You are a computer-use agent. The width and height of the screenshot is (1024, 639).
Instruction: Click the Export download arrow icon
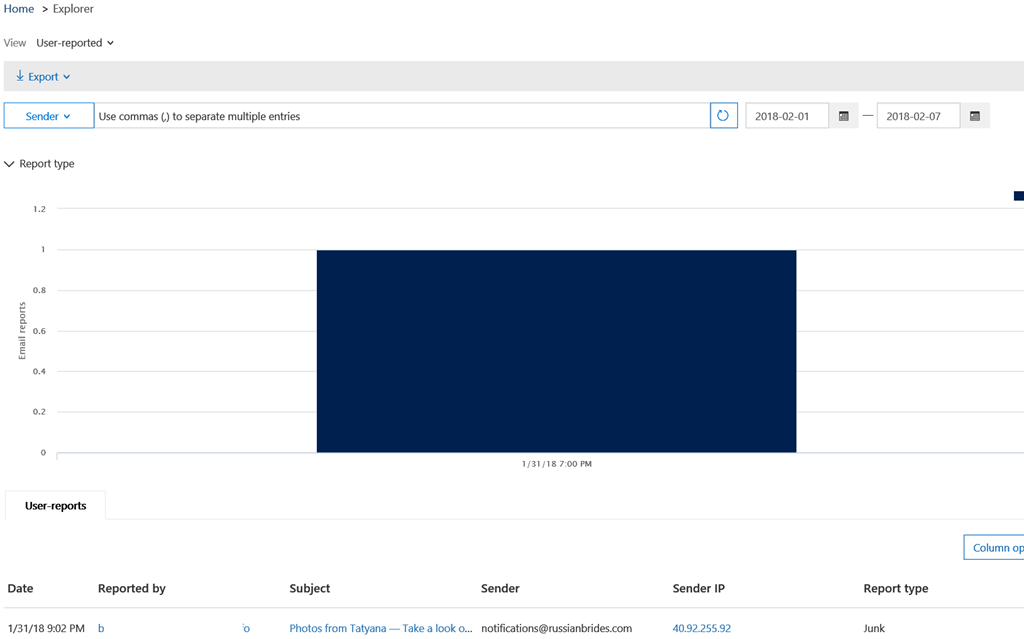[x=20, y=76]
